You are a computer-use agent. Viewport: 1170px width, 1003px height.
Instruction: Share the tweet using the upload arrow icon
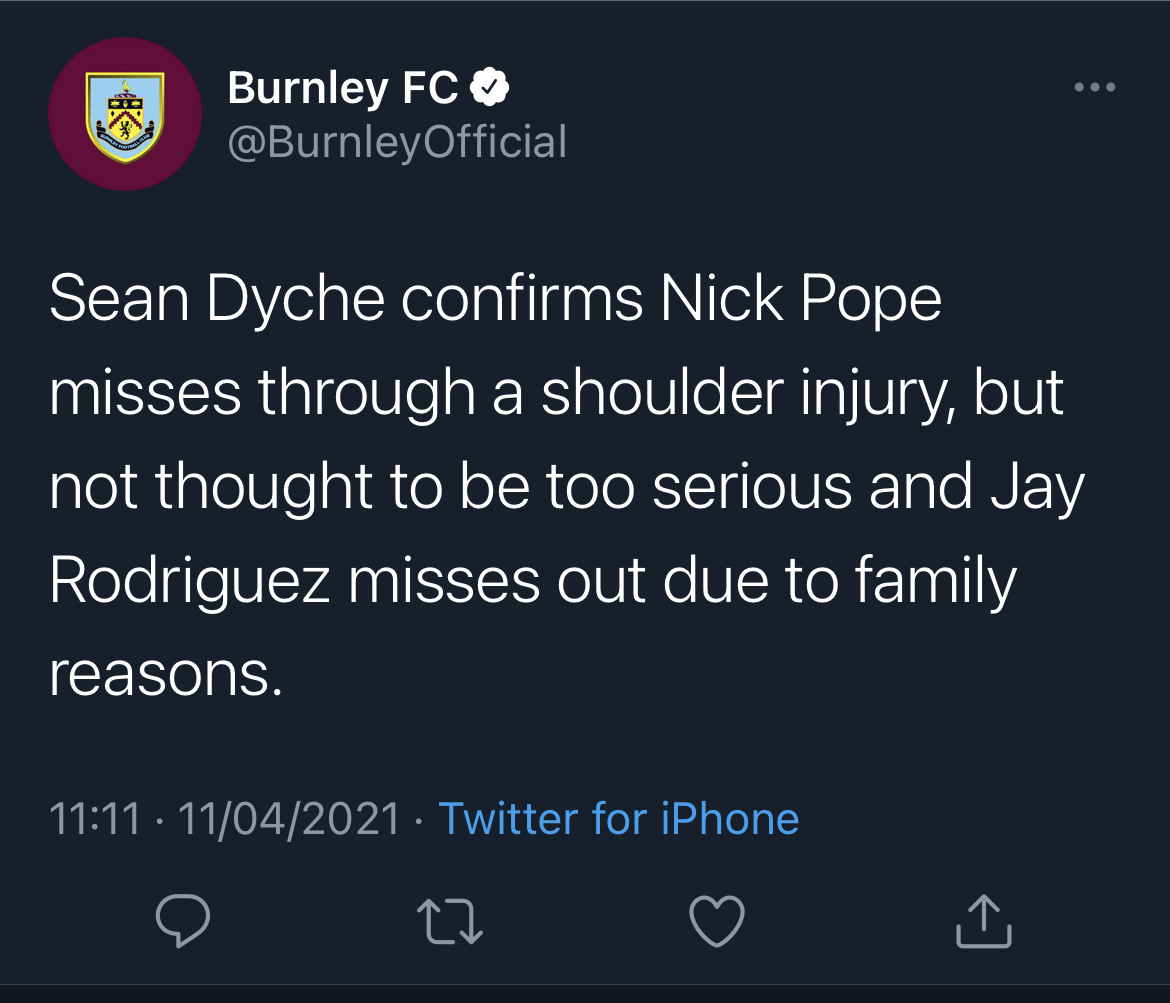pyautogui.click(x=984, y=921)
